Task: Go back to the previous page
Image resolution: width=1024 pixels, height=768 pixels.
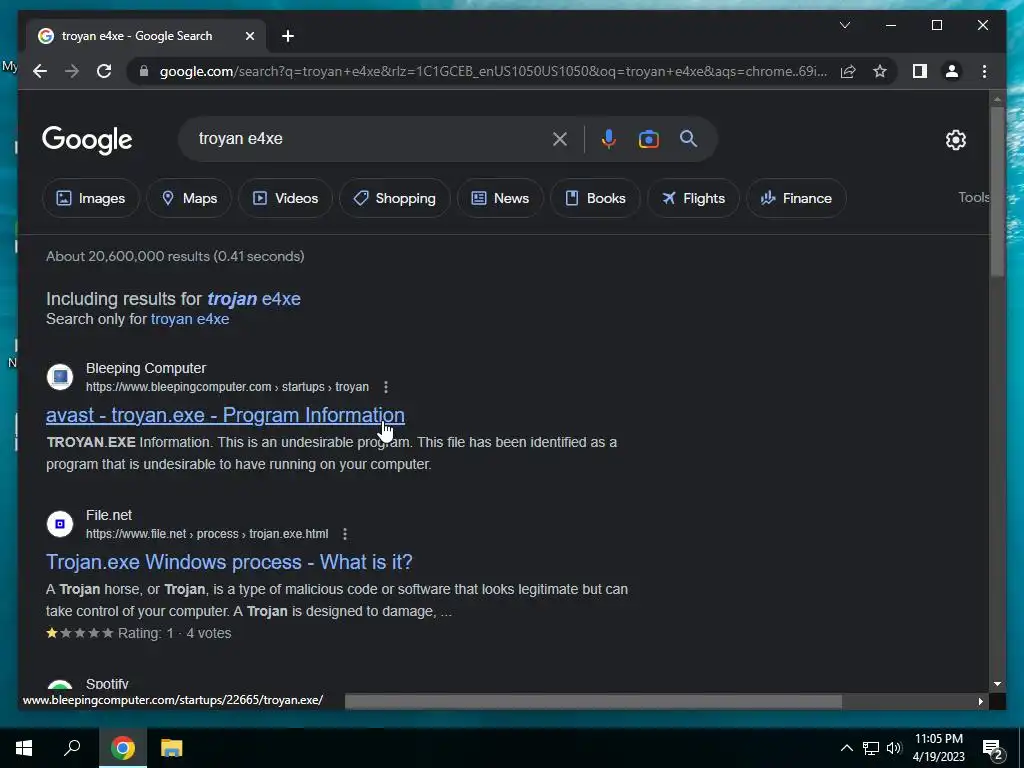Action: point(40,71)
